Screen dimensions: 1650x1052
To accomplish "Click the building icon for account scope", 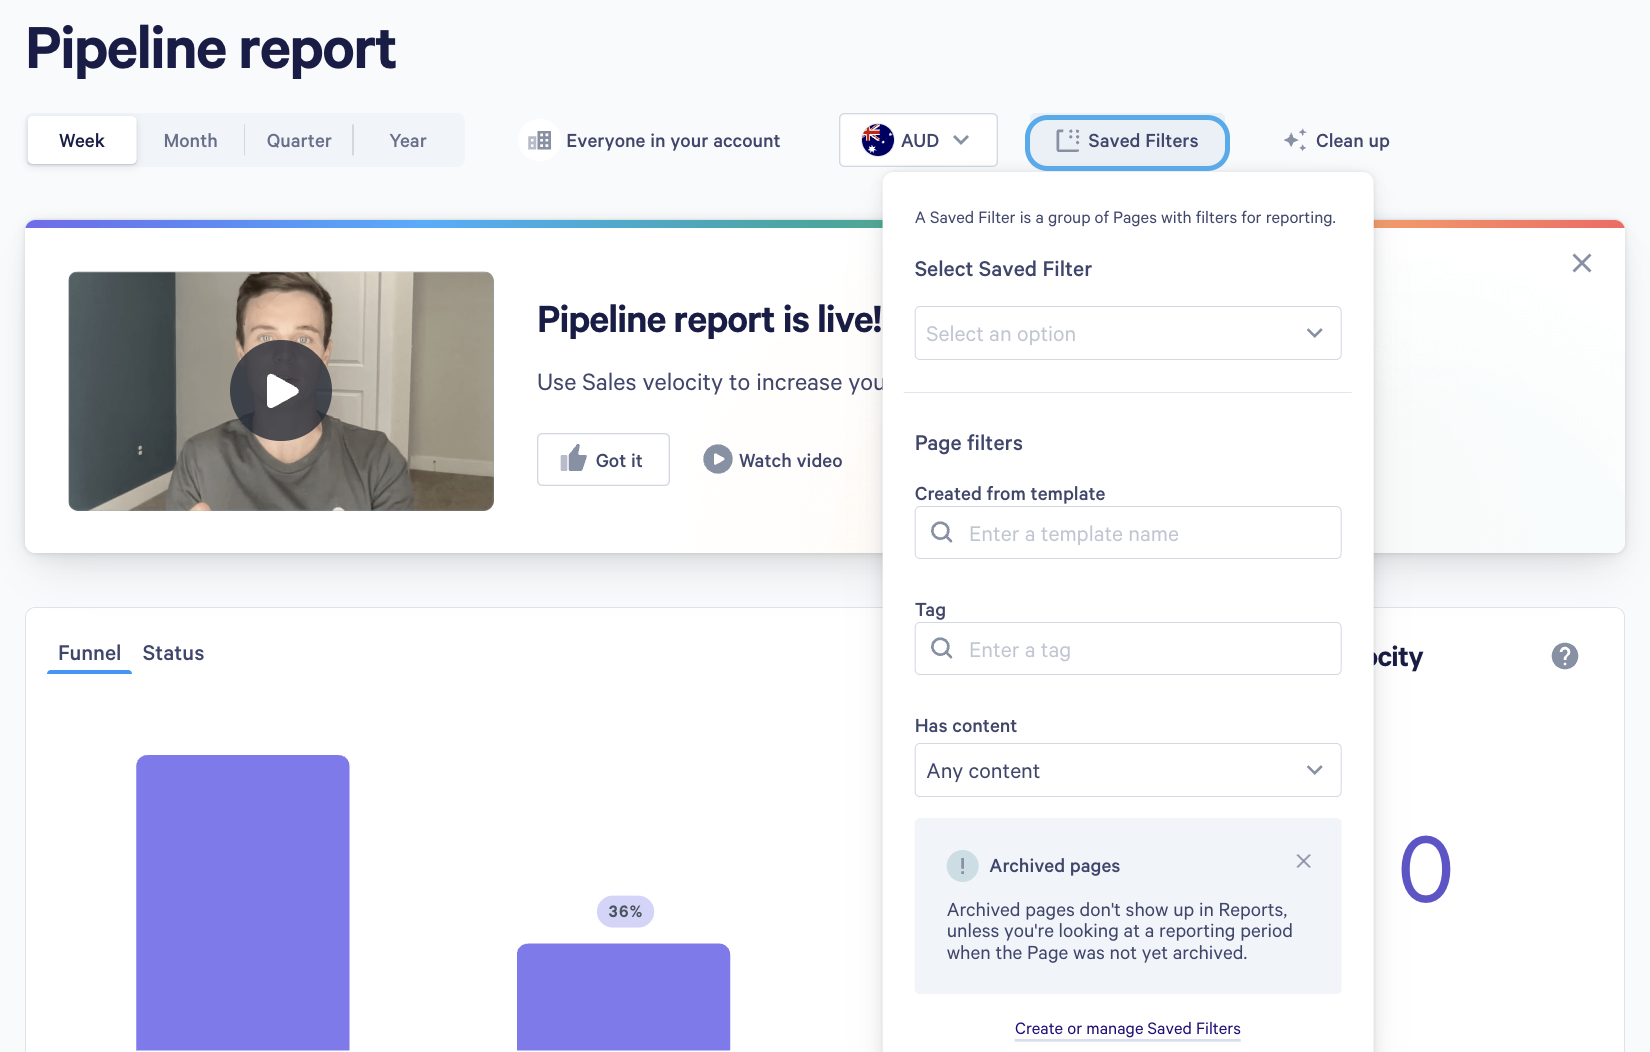I will pos(540,141).
